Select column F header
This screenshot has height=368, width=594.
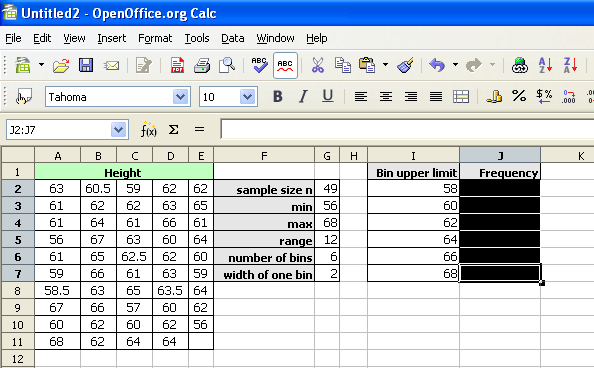(x=264, y=155)
